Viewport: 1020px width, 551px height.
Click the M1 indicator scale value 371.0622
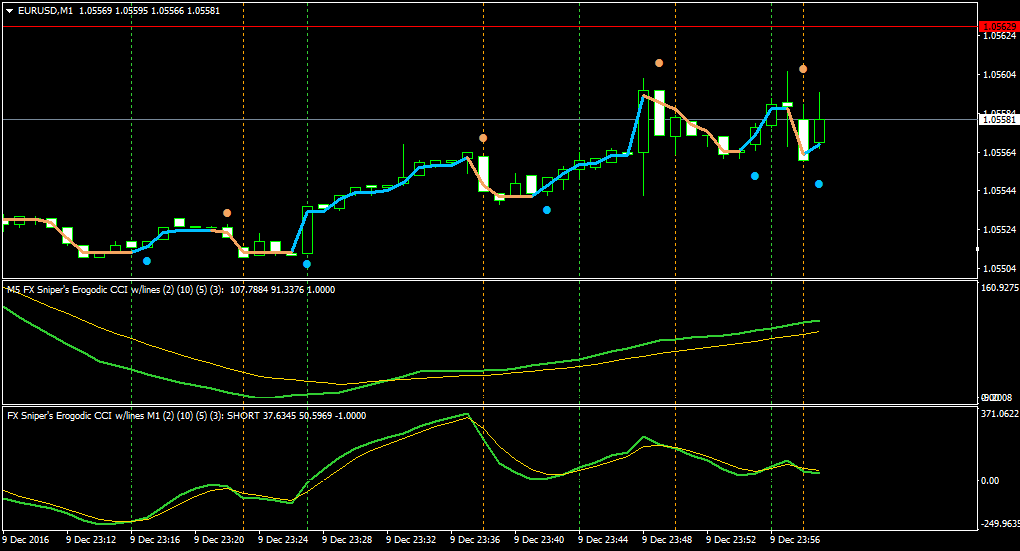point(1000,414)
